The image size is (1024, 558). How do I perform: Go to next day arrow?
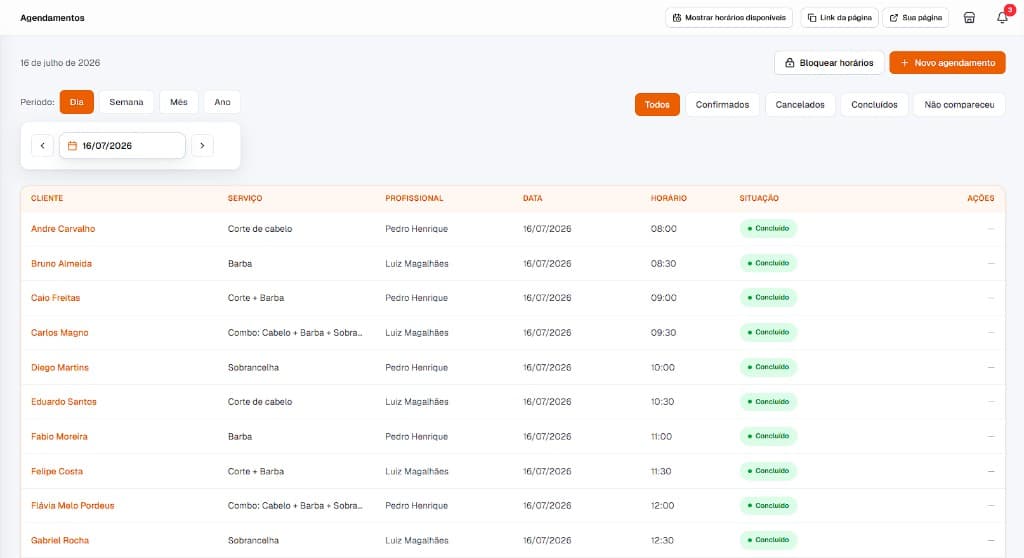202,146
